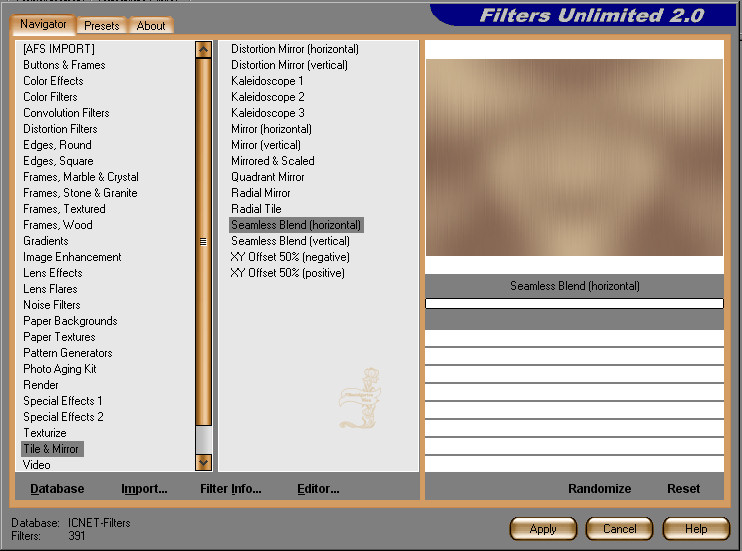Screen dimensions: 742x551
Task: Choose Seamless Blend (vertical) filter
Action: pyautogui.click(x=291, y=241)
